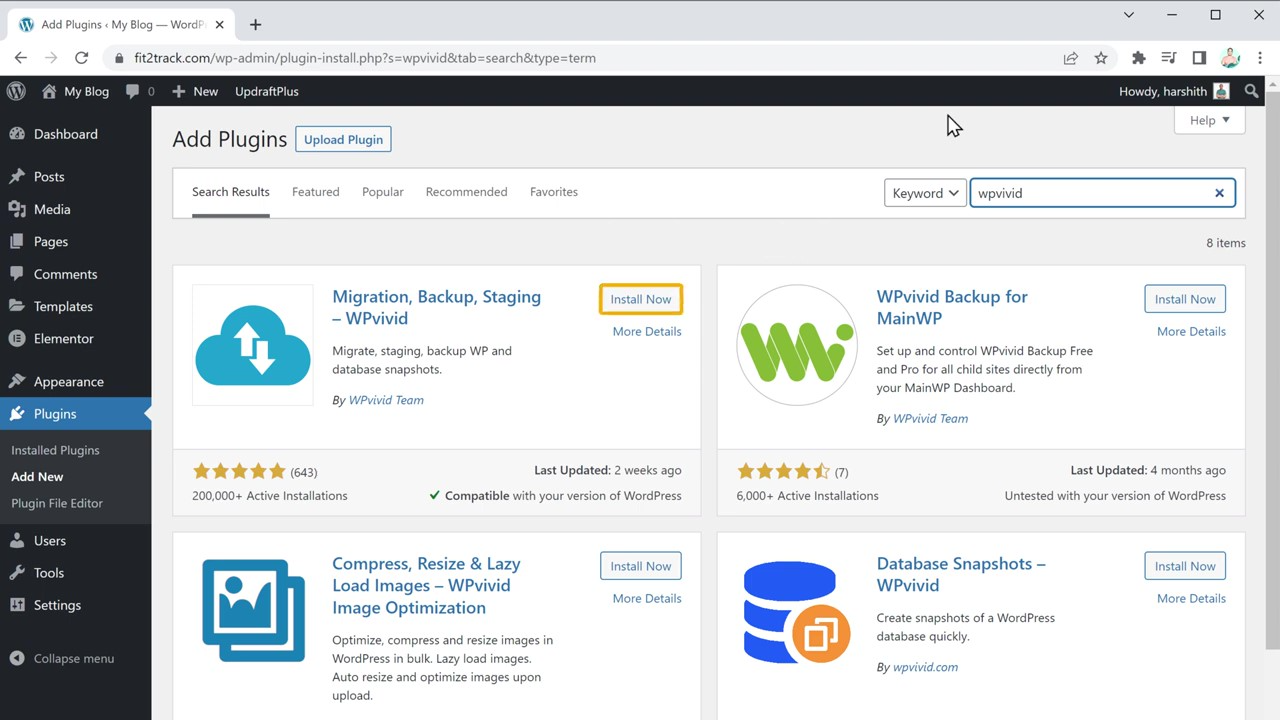
Task: Open Comments via the speech bubble icon
Action: (x=132, y=91)
